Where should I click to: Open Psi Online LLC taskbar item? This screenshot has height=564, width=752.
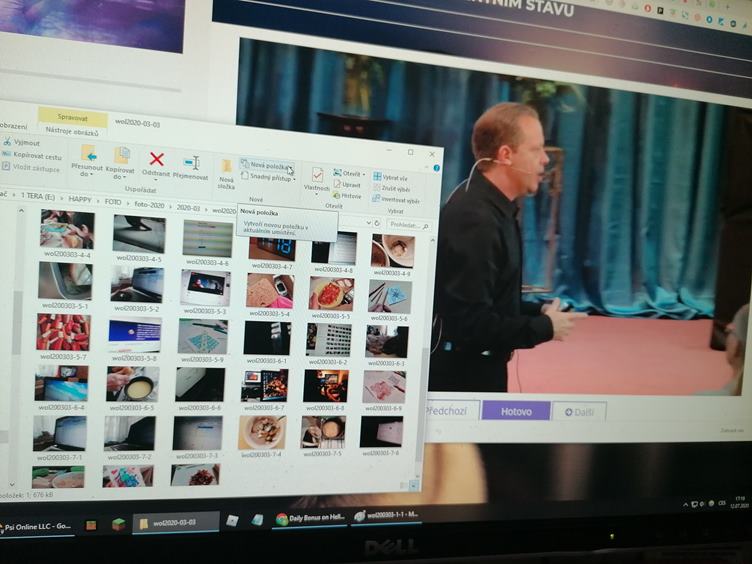tap(36, 526)
